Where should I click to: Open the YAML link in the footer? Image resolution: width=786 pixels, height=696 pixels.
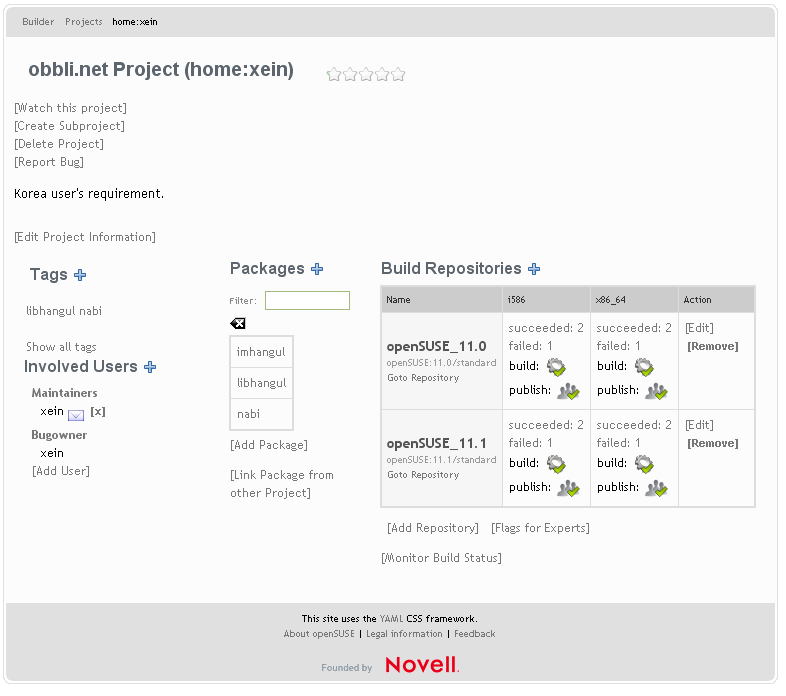coord(391,619)
